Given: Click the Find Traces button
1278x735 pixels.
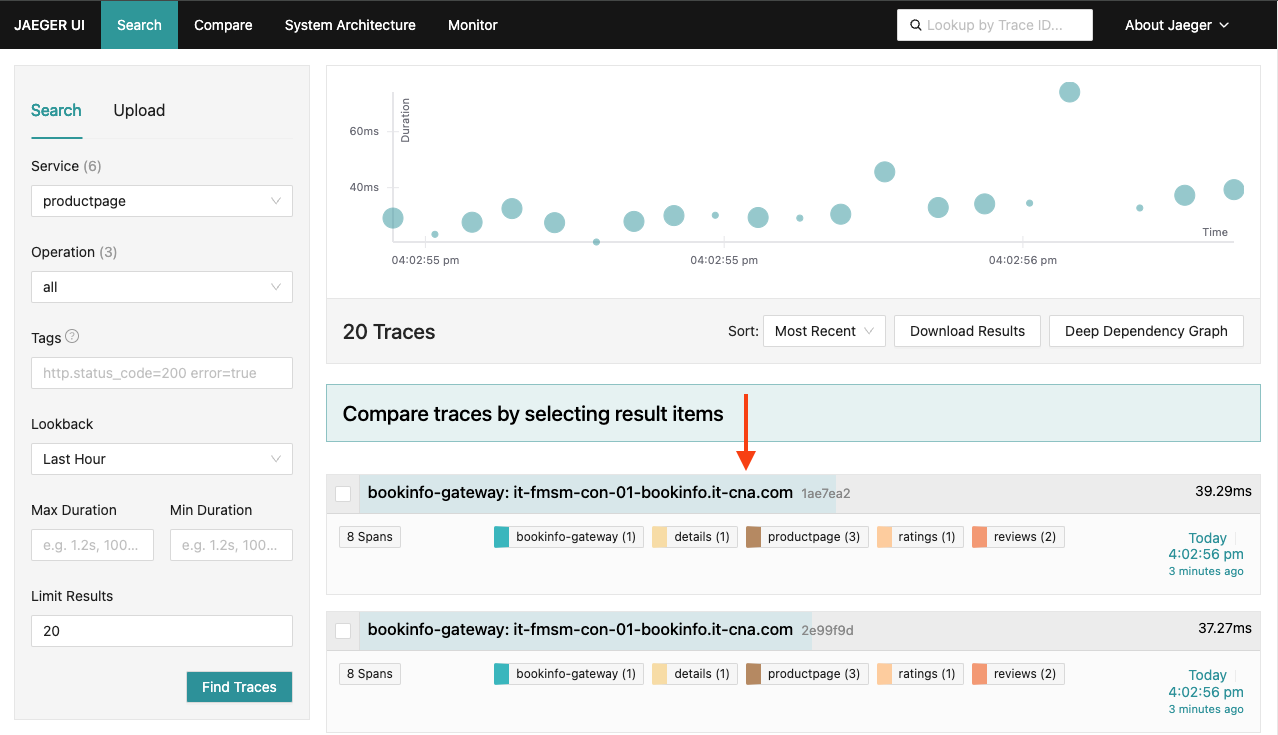Looking at the screenshot, I should 239,687.
